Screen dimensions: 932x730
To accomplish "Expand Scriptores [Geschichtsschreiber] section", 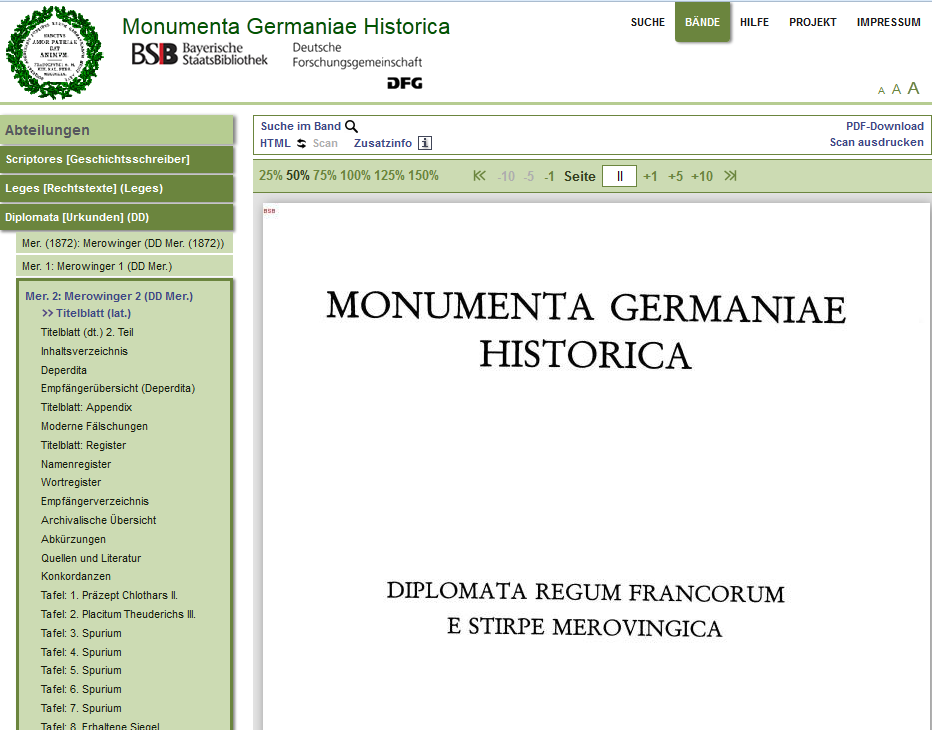I will pos(116,159).
